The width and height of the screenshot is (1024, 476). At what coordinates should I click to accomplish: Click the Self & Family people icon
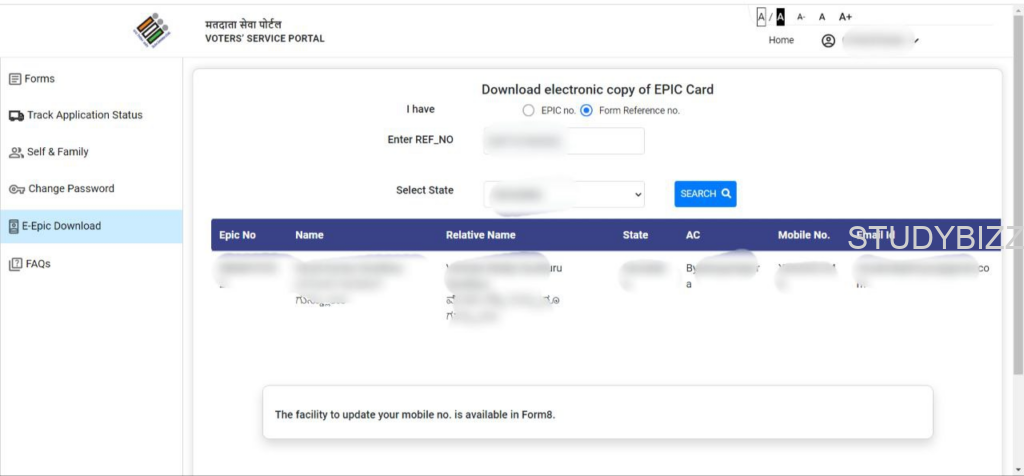[16, 153]
